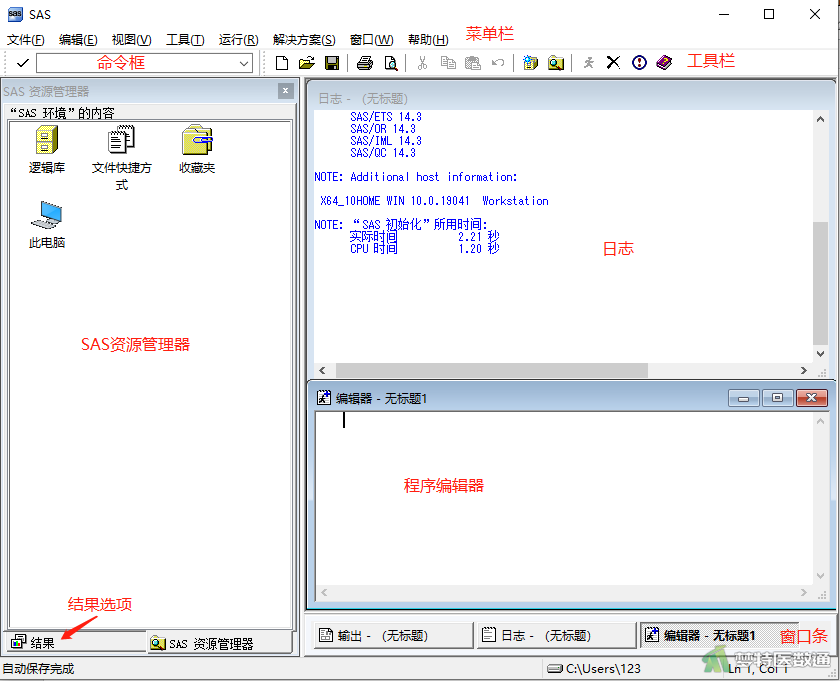Switch to the SAS 资源管理器 bottom tab
840x681 pixels.
220,643
